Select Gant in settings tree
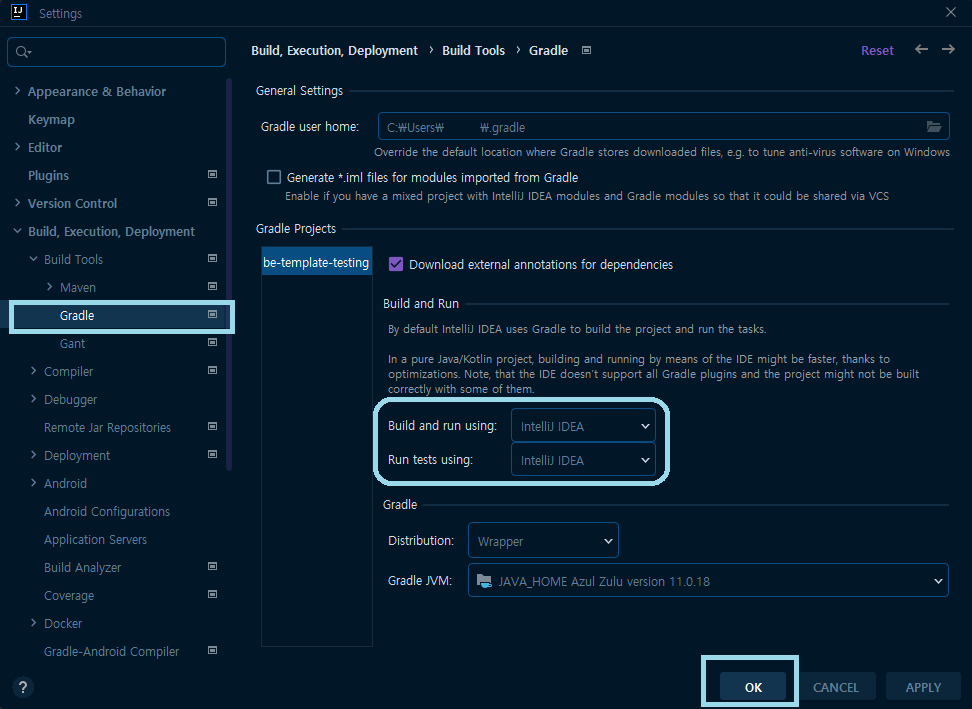972x709 pixels. (x=72, y=343)
